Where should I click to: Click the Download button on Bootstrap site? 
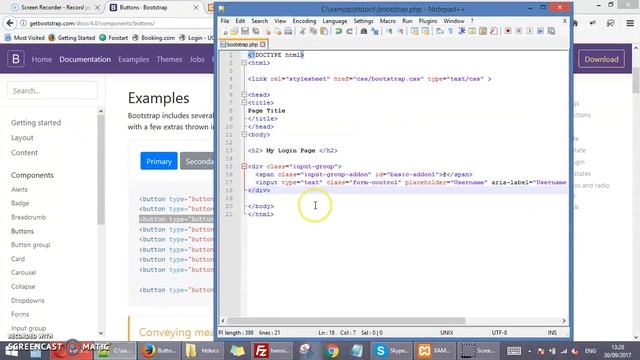[x=601, y=59]
